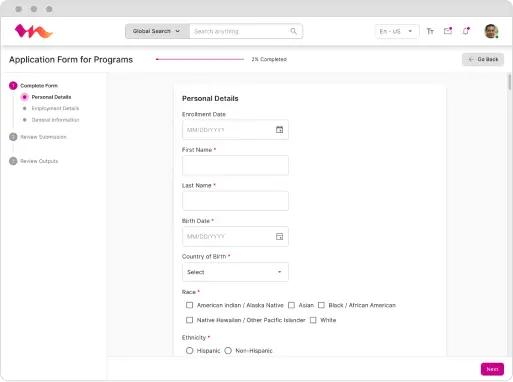Select Personal Details in the sidebar
513x382 pixels.
[51, 97]
